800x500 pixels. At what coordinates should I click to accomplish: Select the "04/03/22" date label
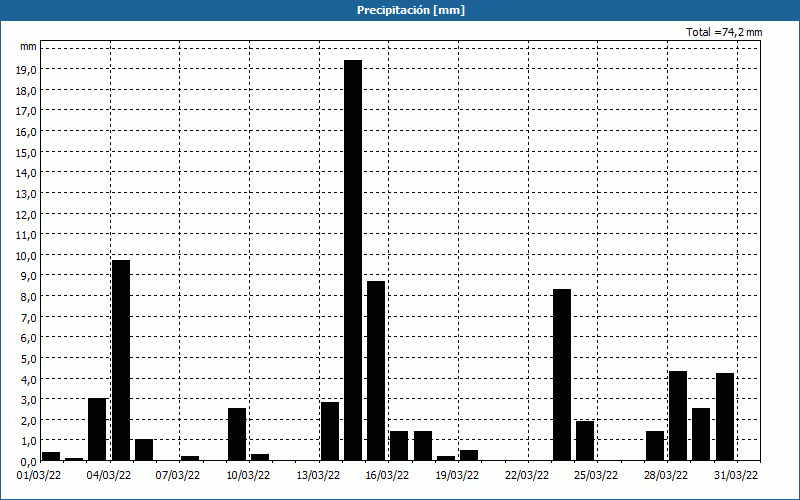109,475
